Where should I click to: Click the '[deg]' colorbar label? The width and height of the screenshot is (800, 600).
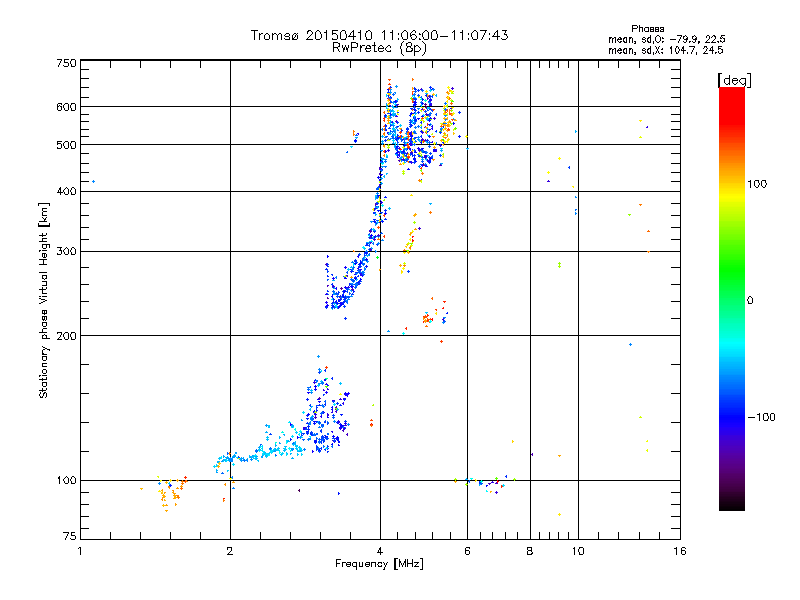(734, 80)
